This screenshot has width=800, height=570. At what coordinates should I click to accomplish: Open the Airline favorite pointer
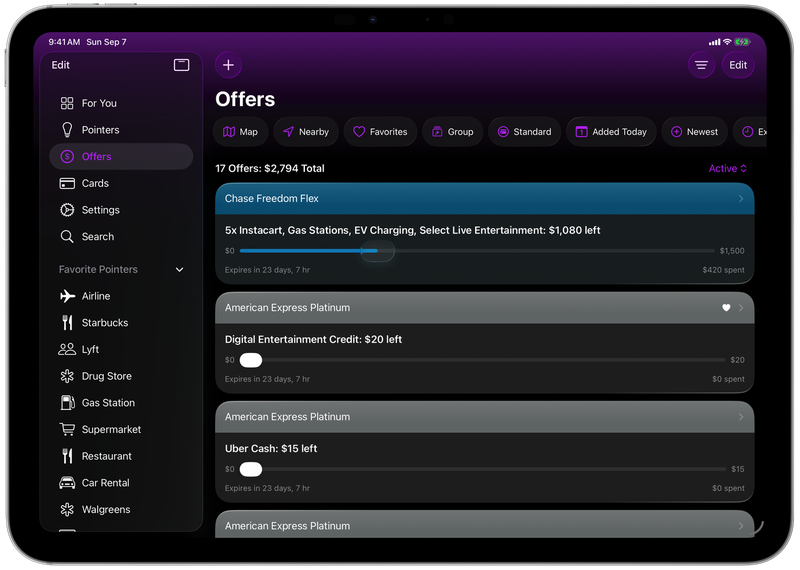[121, 296]
